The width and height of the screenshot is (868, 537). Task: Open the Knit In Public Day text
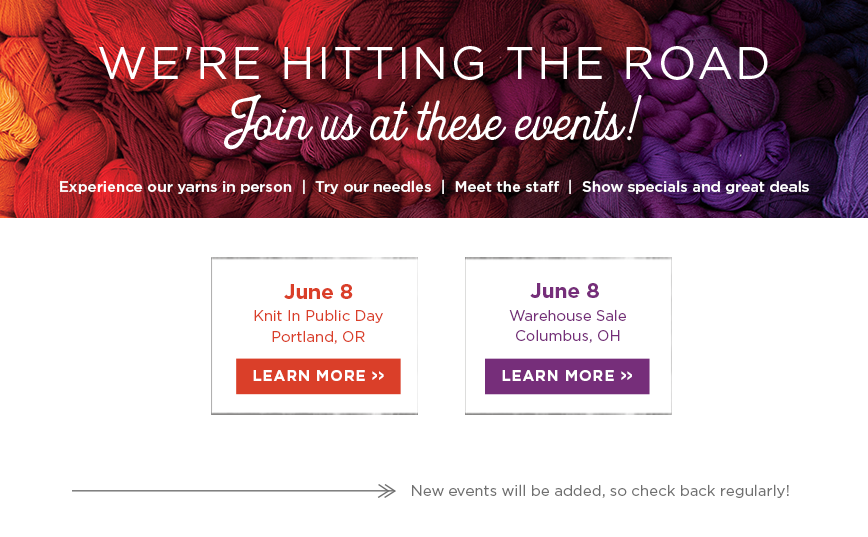(318, 316)
